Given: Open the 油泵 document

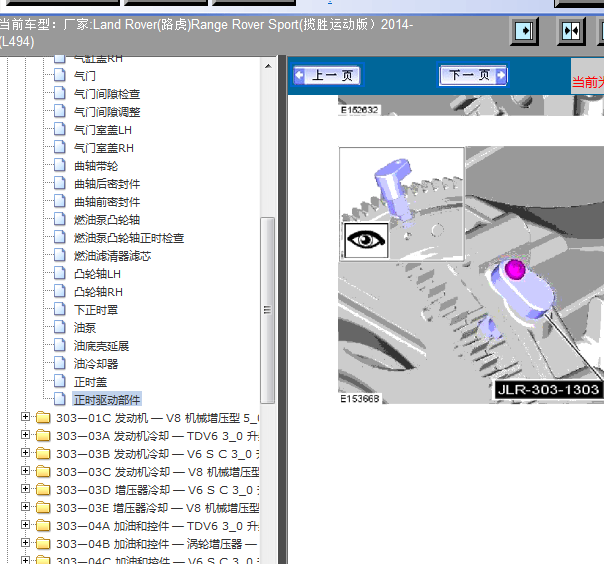Looking at the screenshot, I should click(85, 328).
